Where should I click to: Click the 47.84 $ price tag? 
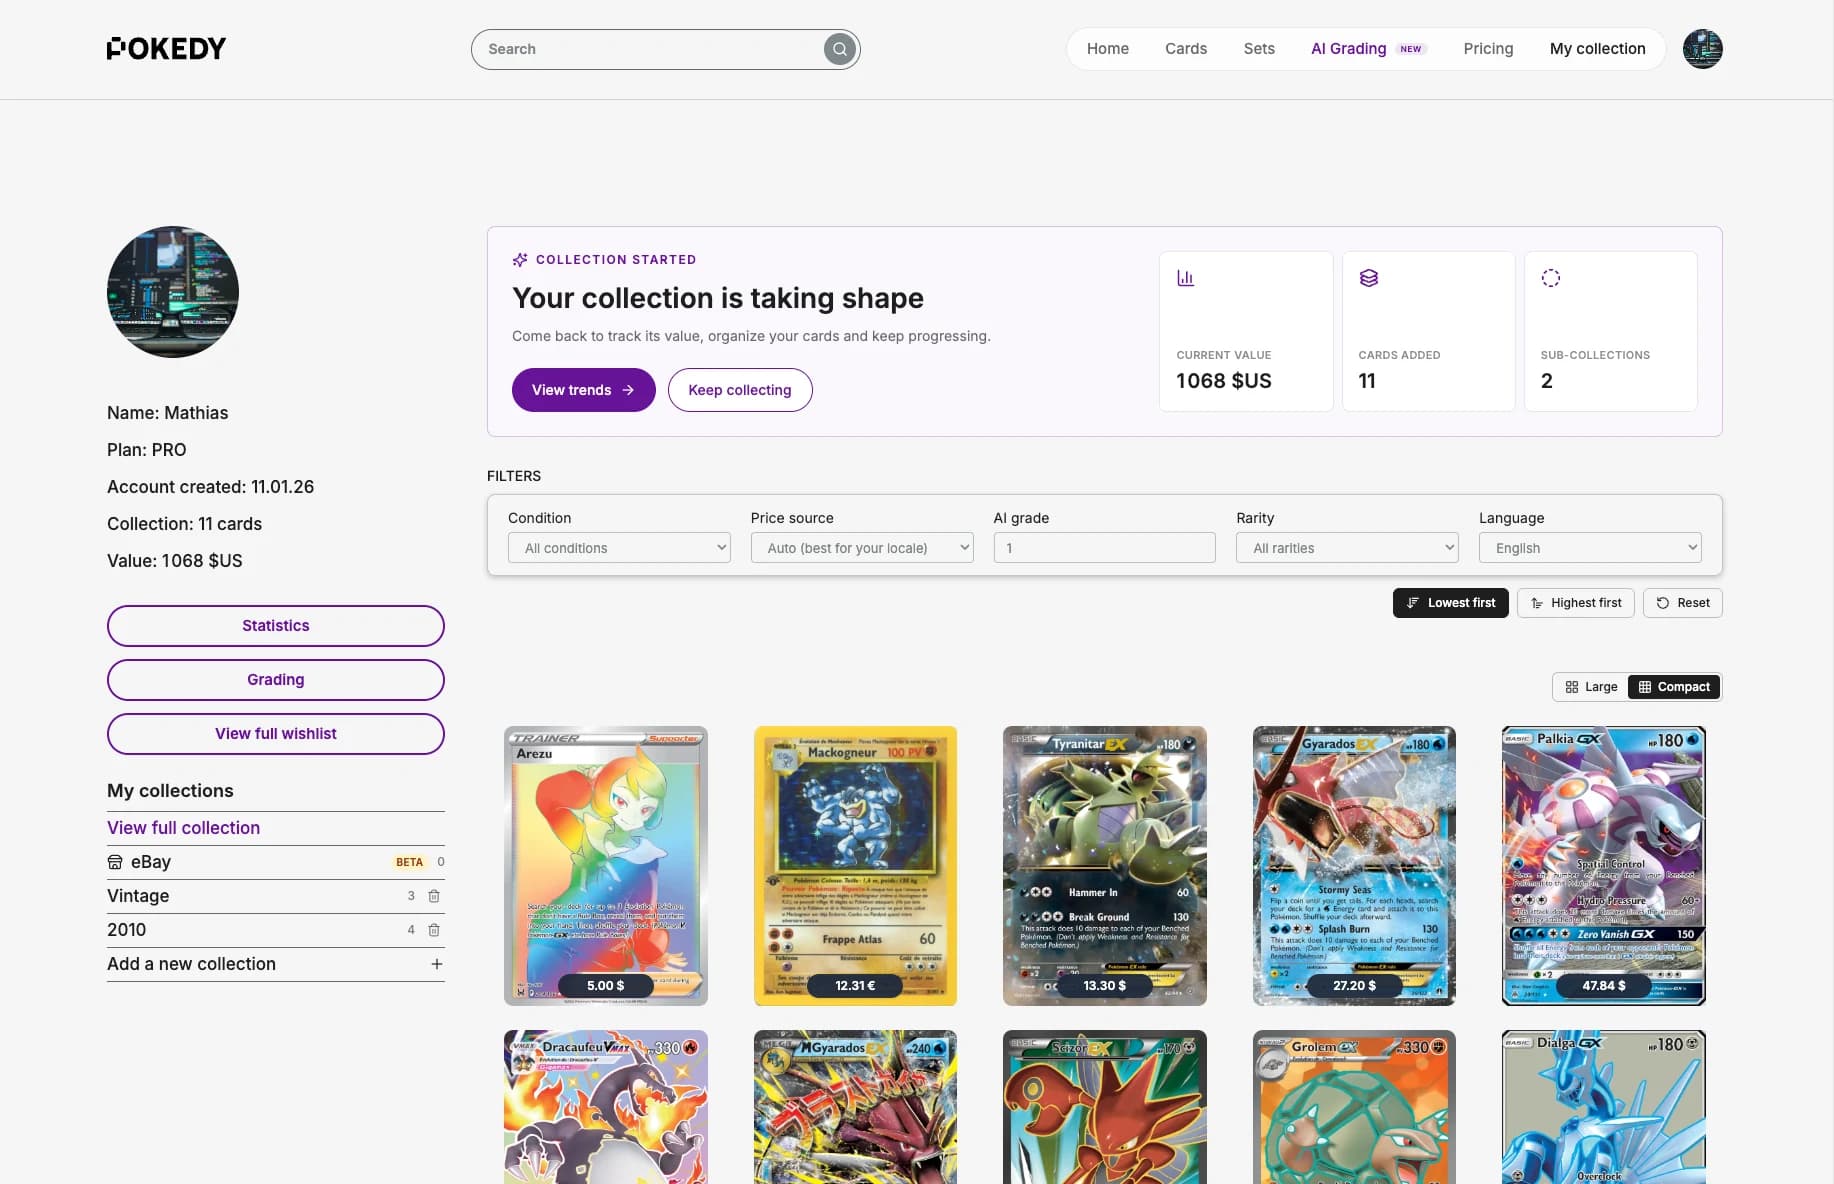tap(1604, 986)
